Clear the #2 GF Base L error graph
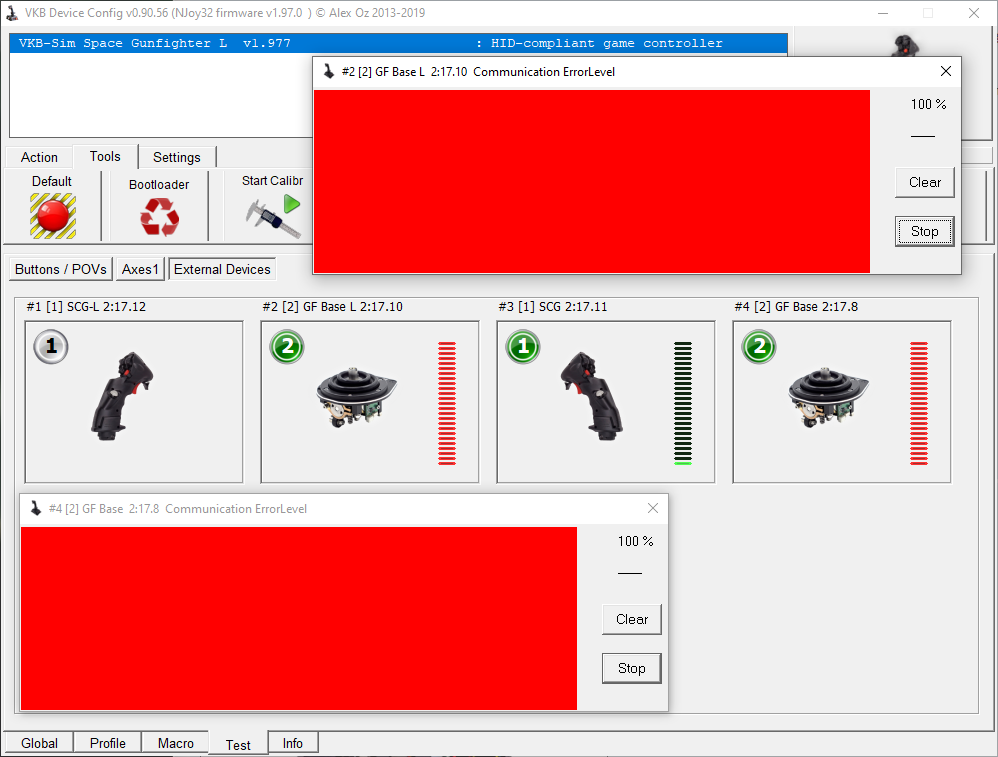The image size is (998, 757). [x=924, y=182]
